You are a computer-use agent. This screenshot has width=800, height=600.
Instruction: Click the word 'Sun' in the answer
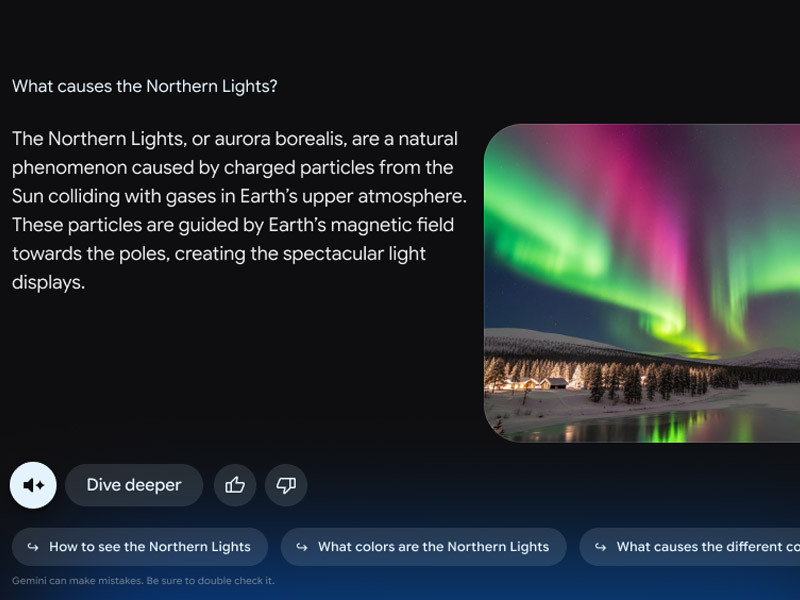tap(28, 196)
